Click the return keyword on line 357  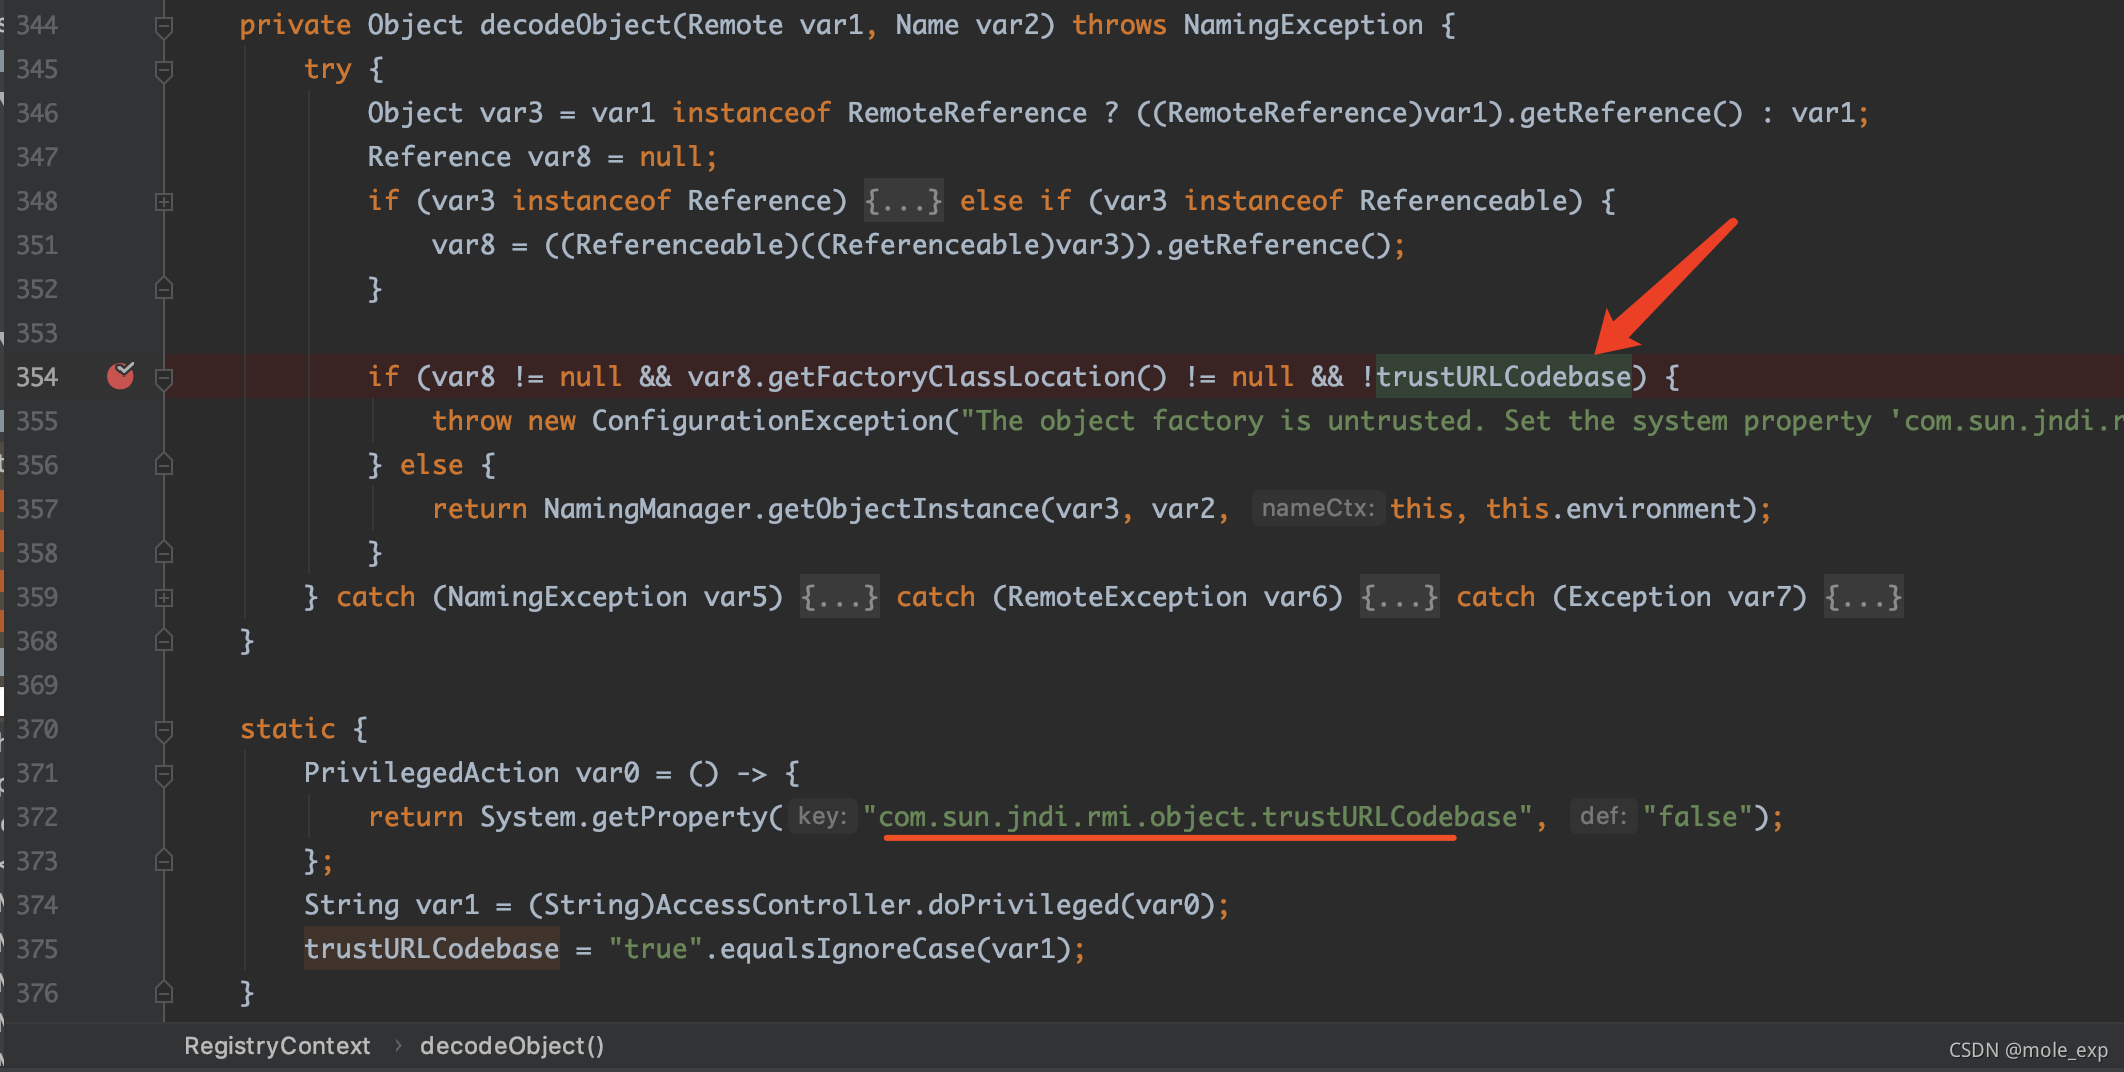click(x=479, y=509)
